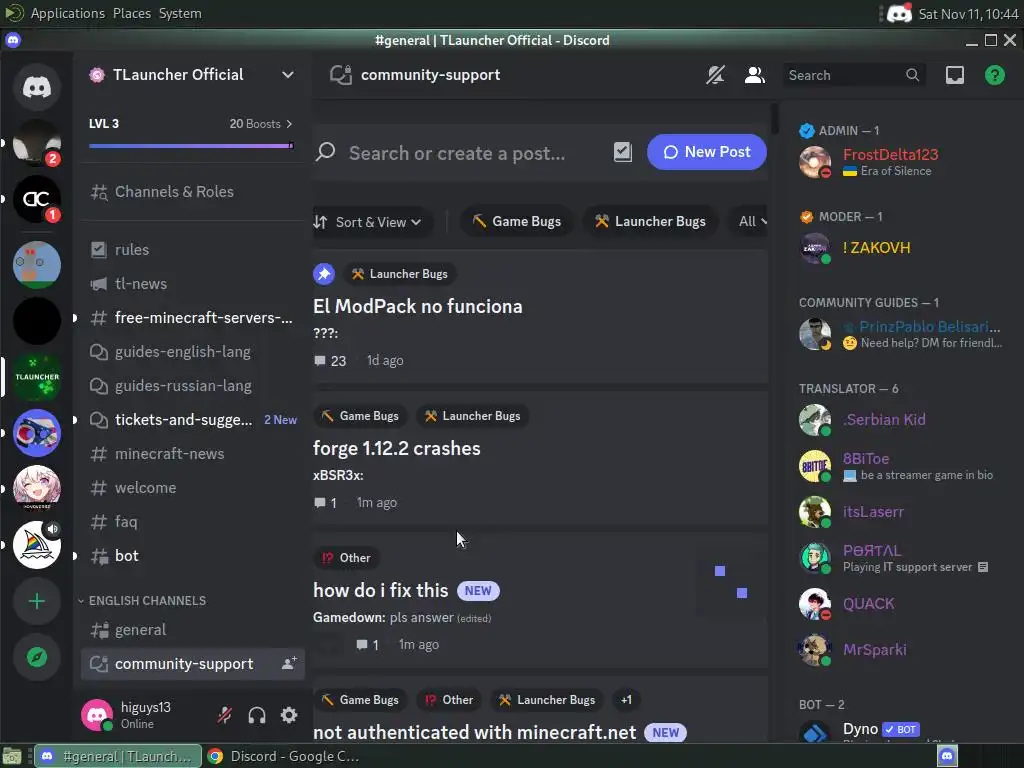The width and height of the screenshot is (1024, 768).
Task: Open the TLauncher server icon in sidebar
Action: click(x=37, y=377)
